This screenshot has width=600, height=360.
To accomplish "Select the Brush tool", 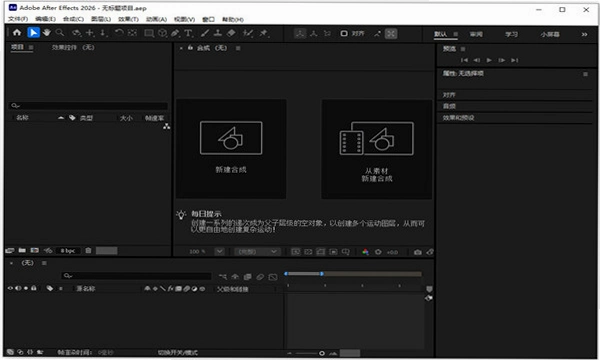I will click(x=205, y=34).
